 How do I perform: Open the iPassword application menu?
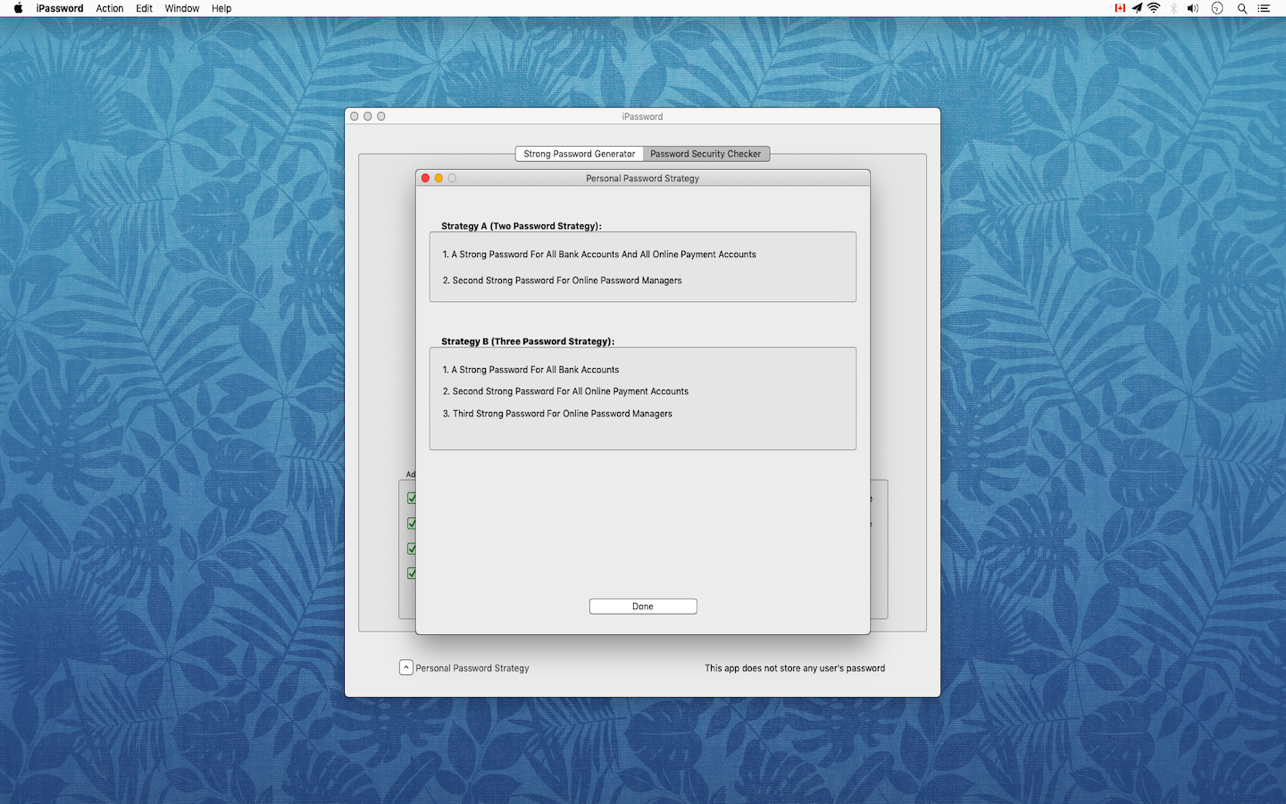(60, 8)
